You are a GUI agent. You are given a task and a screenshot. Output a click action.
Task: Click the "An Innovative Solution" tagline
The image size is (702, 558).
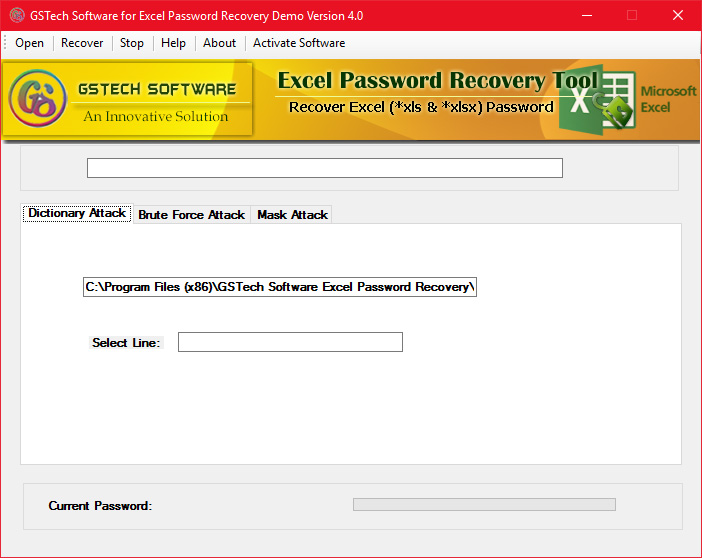click(155, 116)
